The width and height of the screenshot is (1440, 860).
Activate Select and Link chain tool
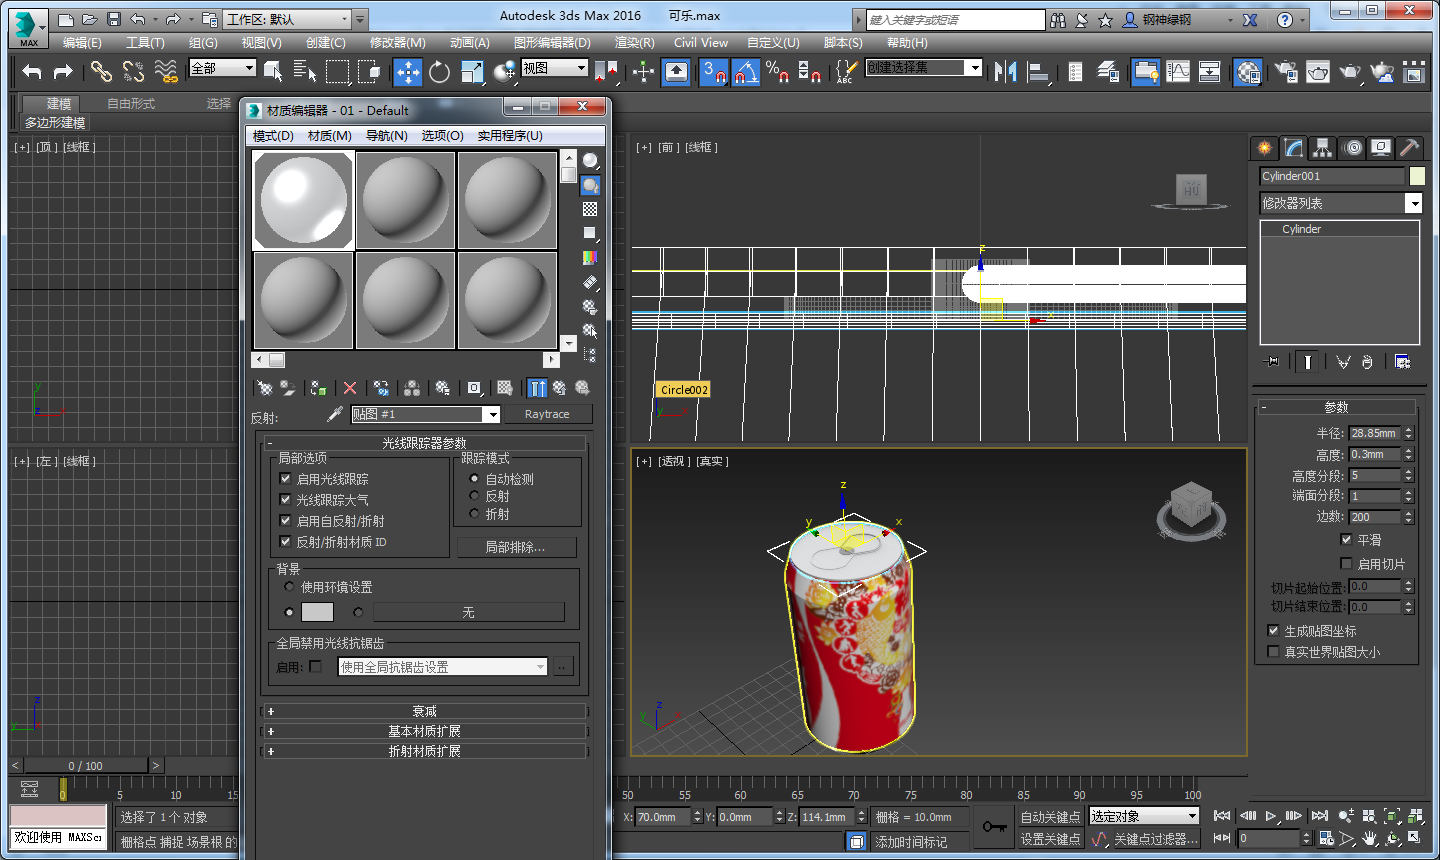(x=101, y=71)
